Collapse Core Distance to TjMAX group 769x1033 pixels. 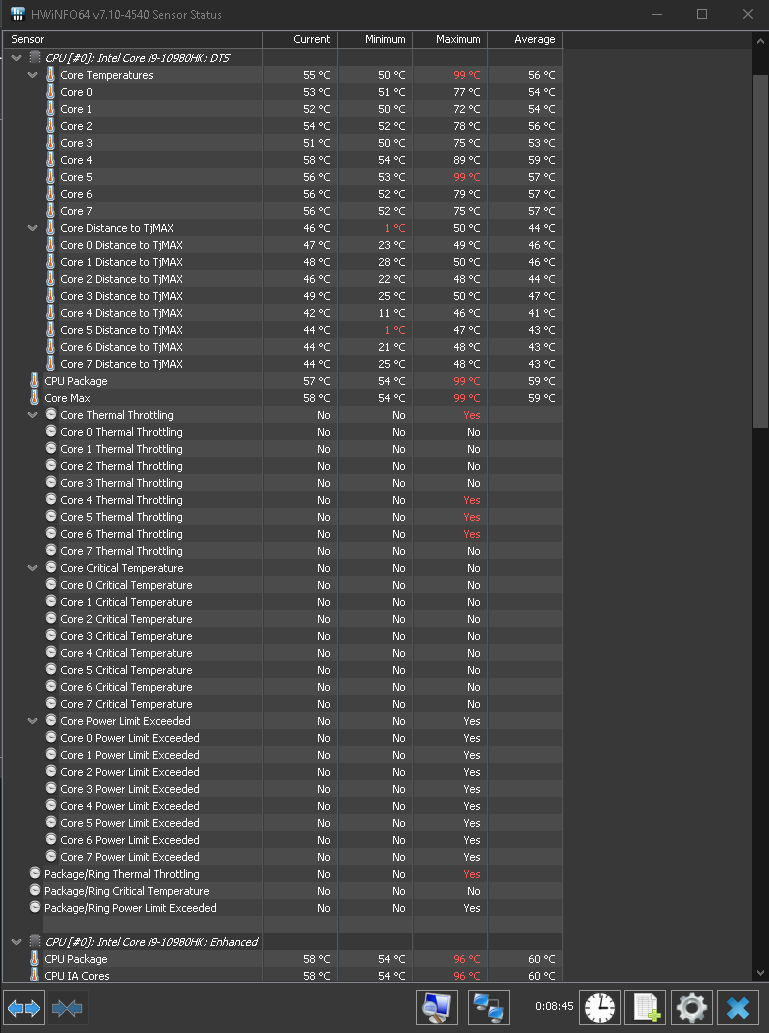[x=32, y=228]
